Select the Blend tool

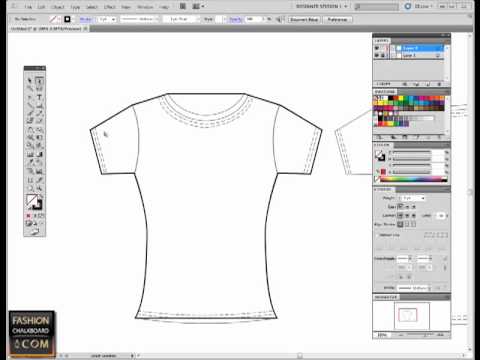pyautogui.click(x=39, y=162)
